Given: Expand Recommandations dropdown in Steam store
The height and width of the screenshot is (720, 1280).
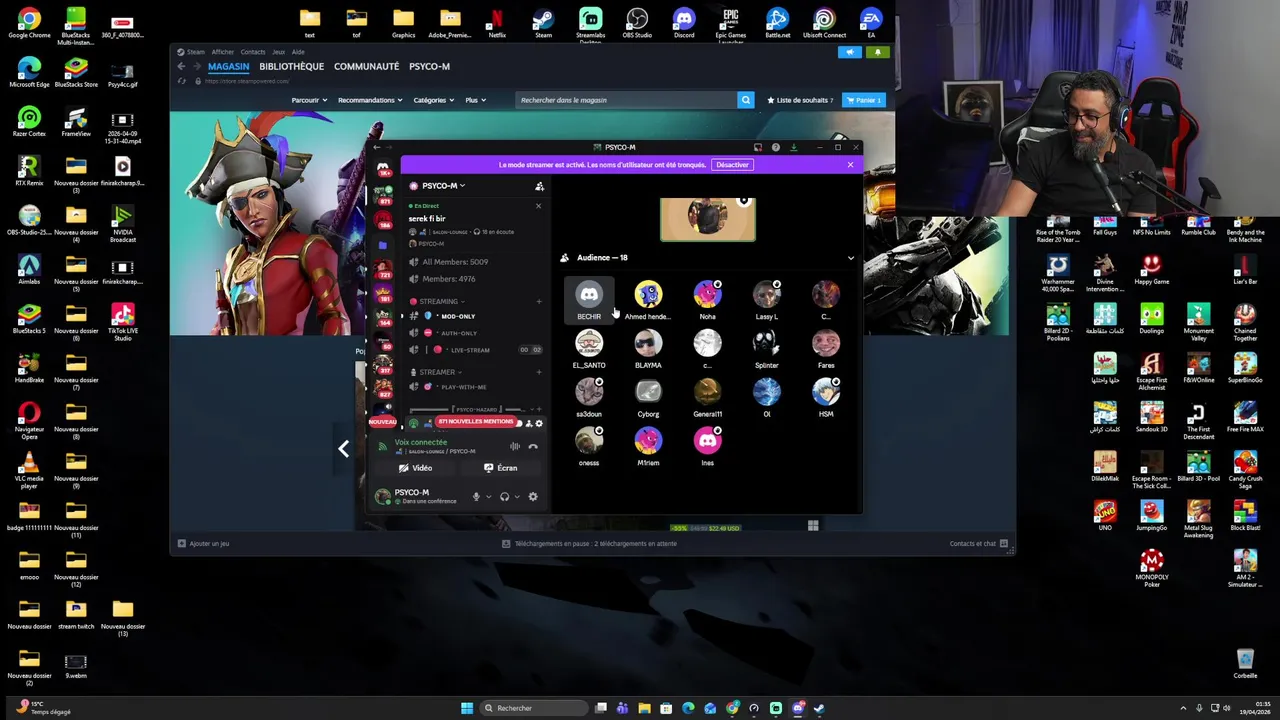Looking at the screenshot, I should 370,100.
